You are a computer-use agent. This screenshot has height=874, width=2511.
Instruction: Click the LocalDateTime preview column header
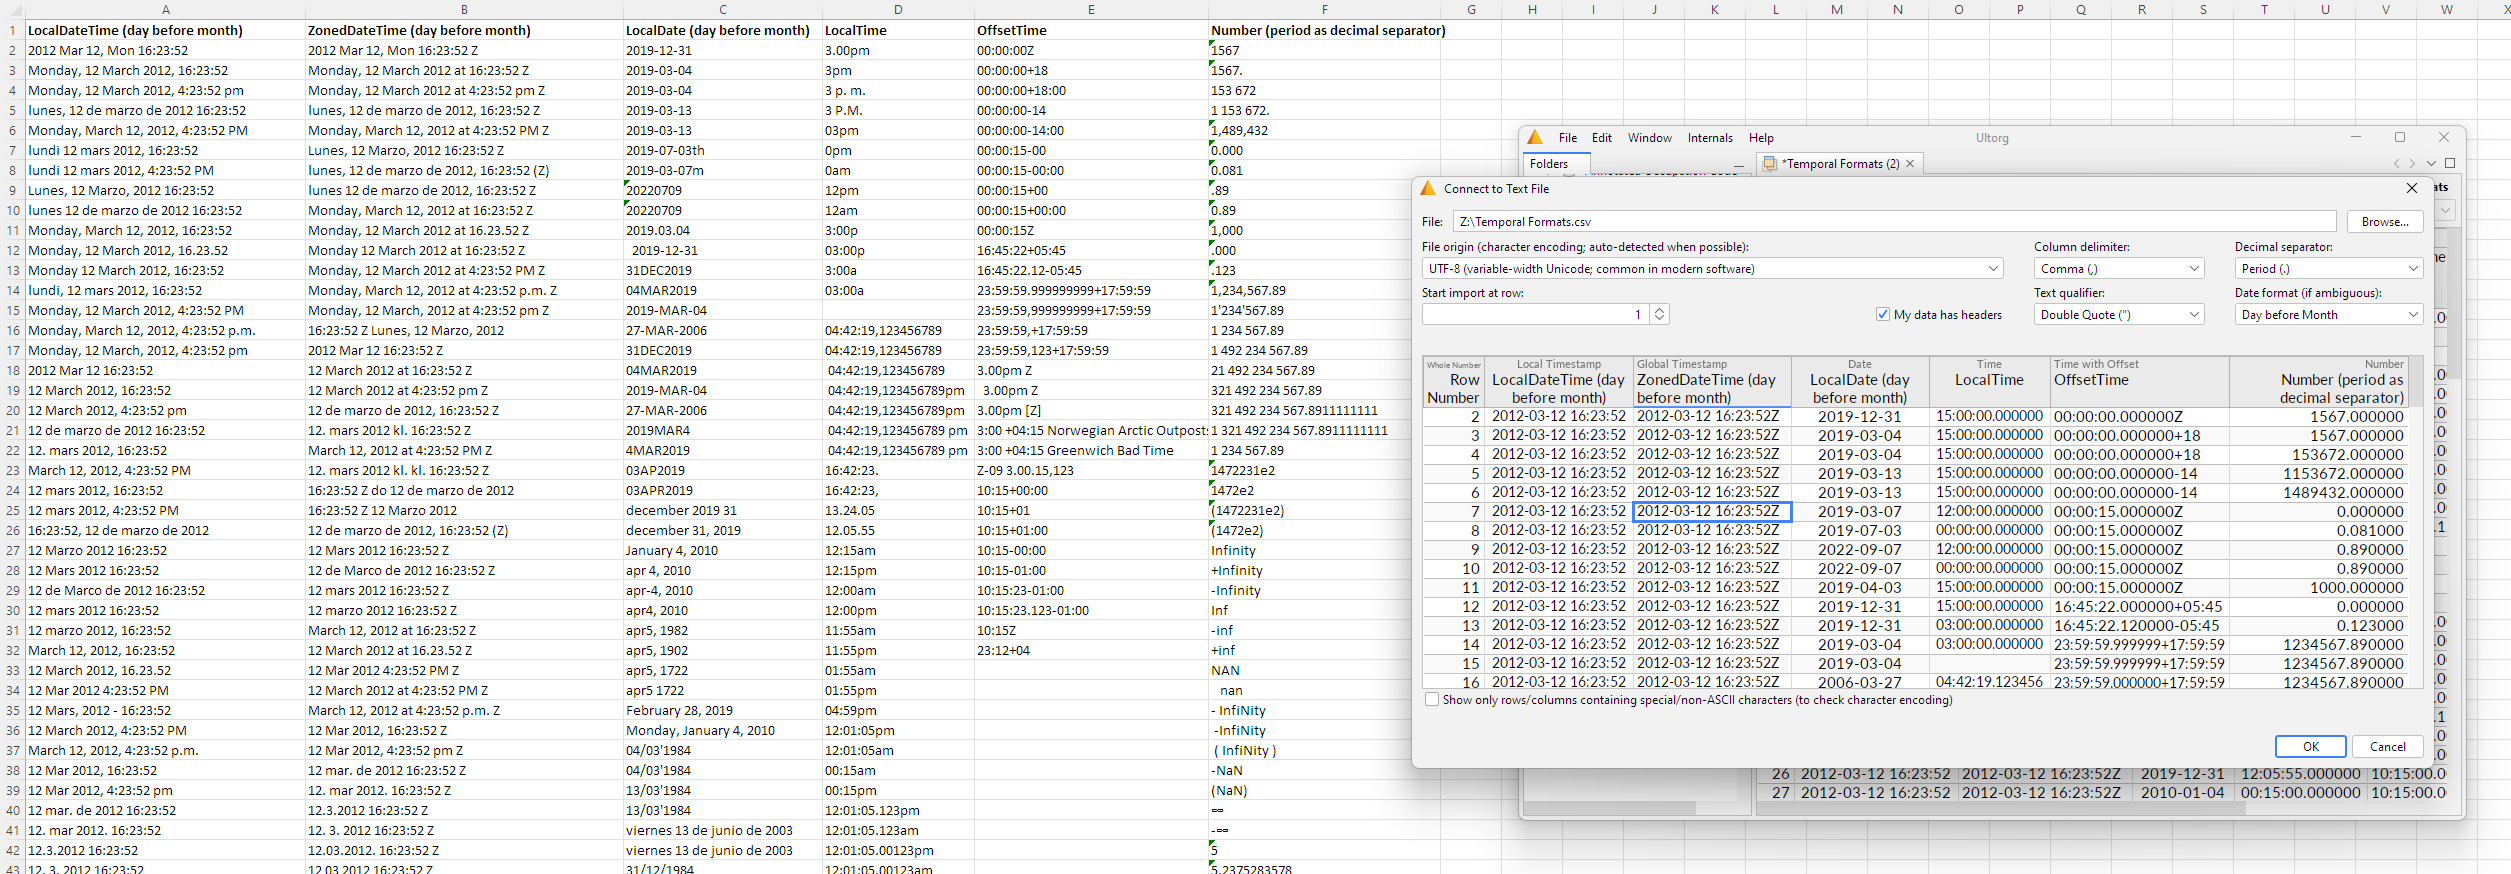point(1559,382)
